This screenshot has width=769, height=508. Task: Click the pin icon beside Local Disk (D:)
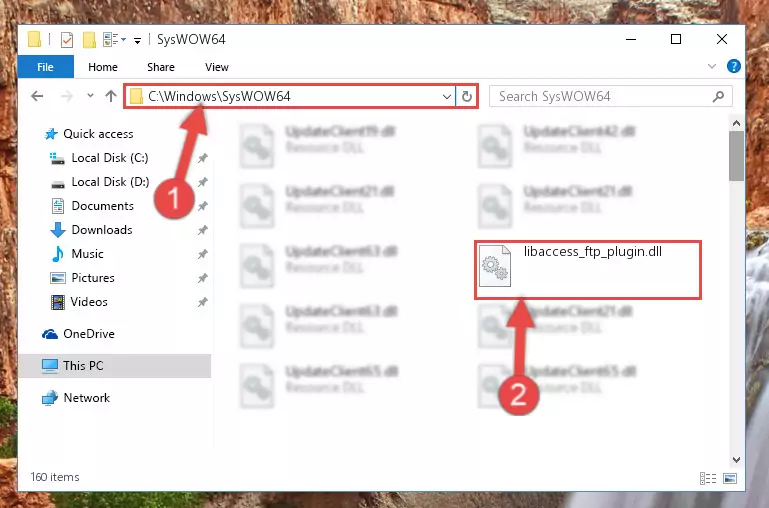(203, 182)
